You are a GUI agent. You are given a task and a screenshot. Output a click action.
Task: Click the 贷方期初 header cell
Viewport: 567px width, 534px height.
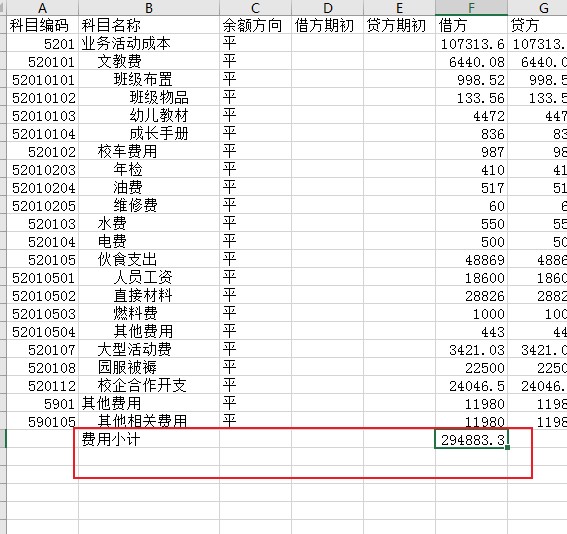tap(399, 25)
